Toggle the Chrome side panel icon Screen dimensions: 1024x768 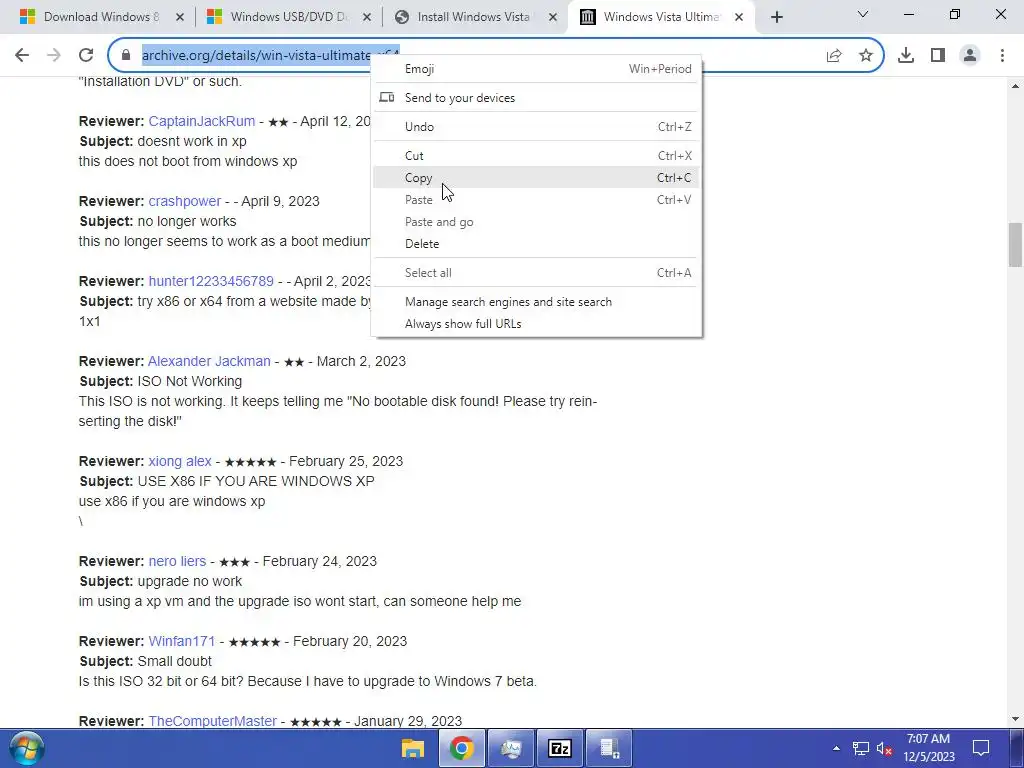click(938, 56)
